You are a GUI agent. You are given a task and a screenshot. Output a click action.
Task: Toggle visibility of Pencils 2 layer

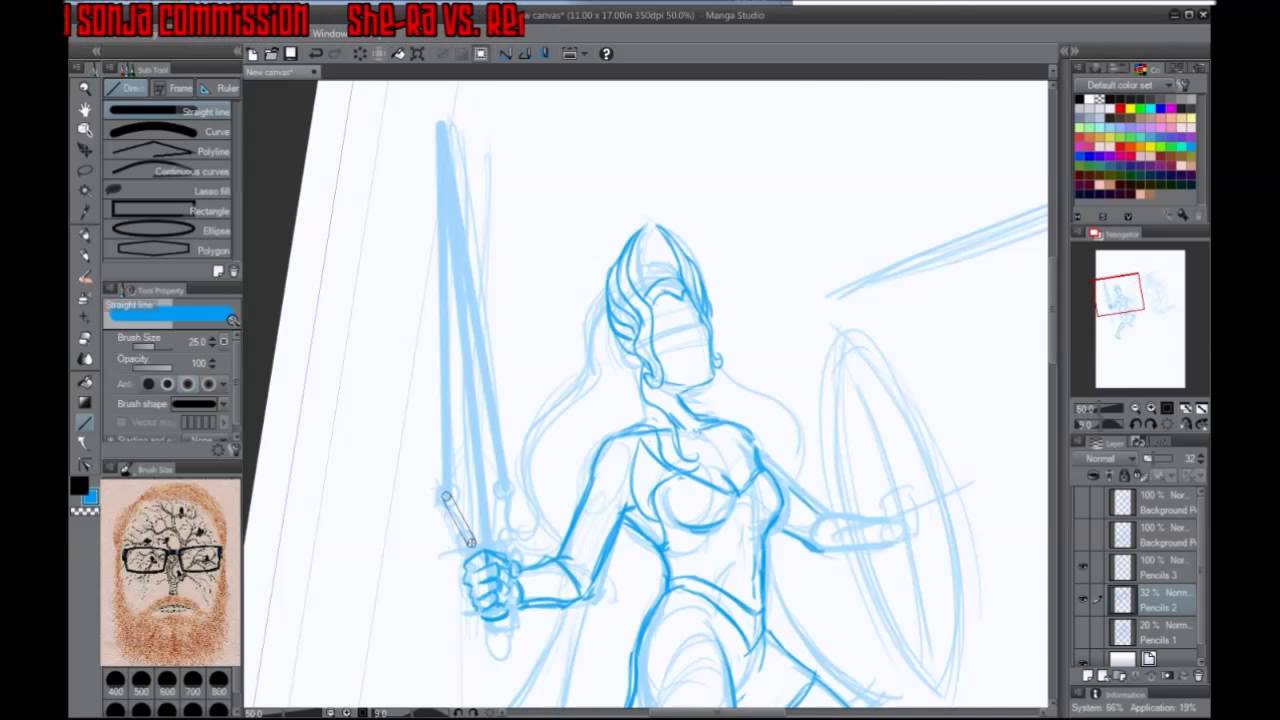1082,599
